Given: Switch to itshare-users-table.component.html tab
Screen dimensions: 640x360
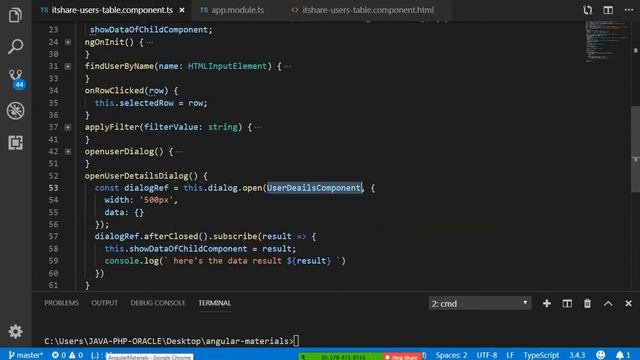Looking at the screenshot, I should pyautogui.click(x=363, y=10).
